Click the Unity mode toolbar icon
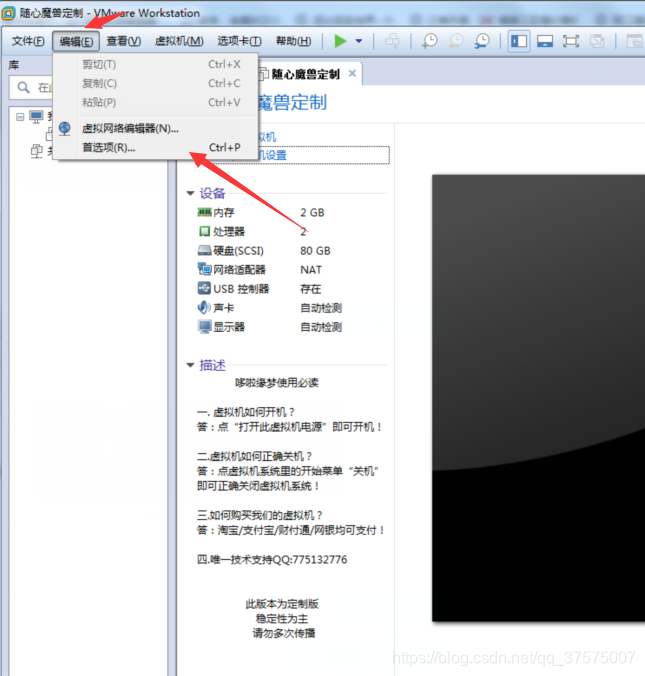The height and width of the screenshot is (676, 645). 597,41
